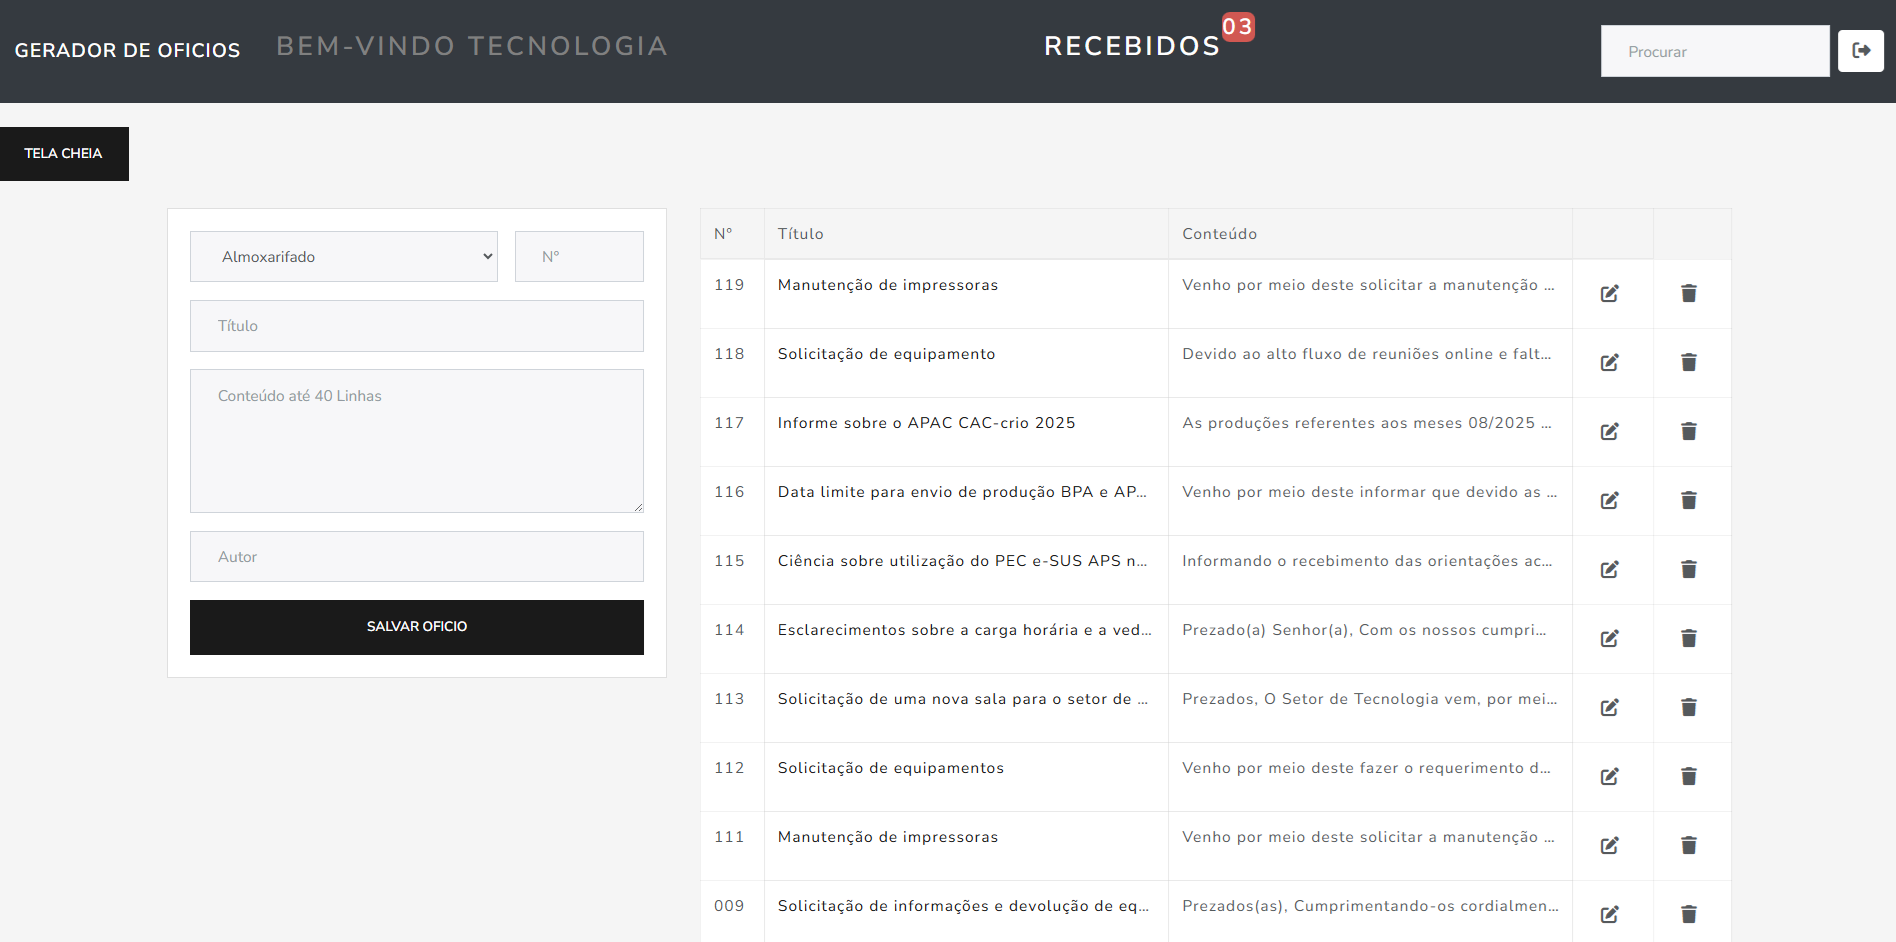The width and height of the screenshot is (1896, 942).
Task: Click into the Título input field
Action: (416, 326)
